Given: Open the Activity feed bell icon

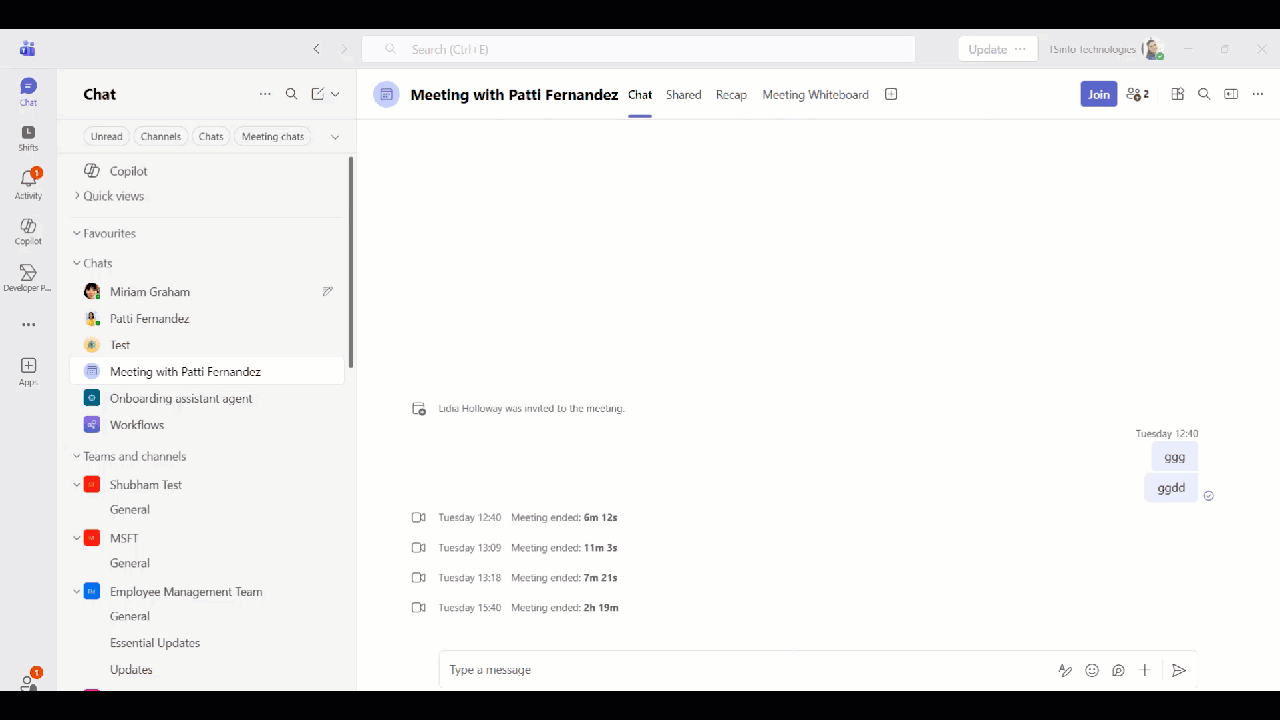Looking at the screenshot, I should click(x=28, y=184).
